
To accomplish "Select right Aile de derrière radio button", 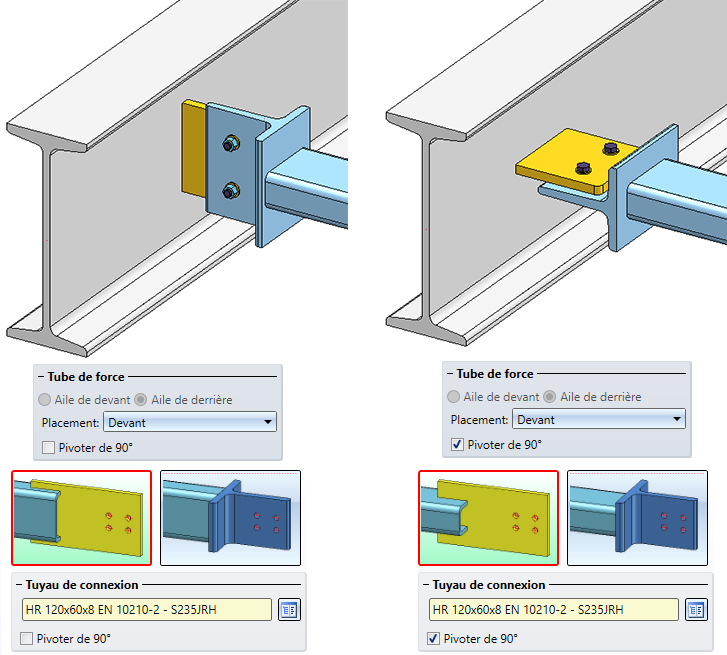I will [x=550, y=397].
